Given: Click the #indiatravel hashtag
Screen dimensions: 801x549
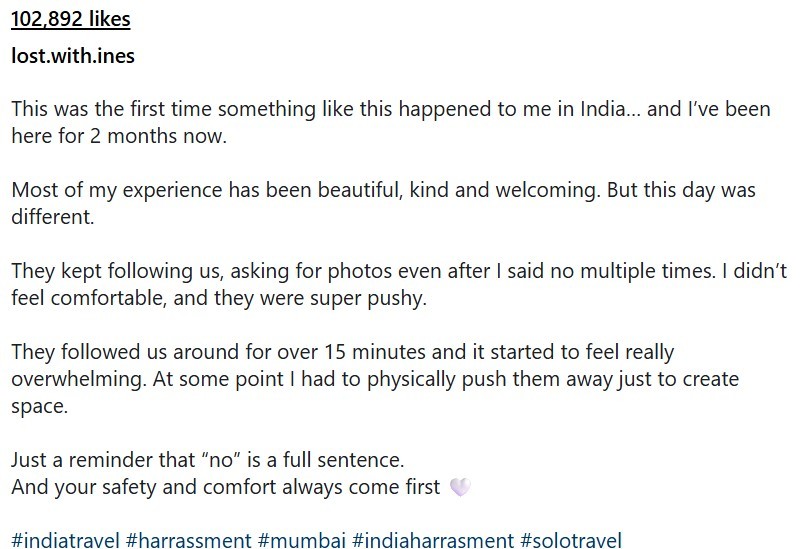Looking at the screenshot, I should [x=65, y=541].
